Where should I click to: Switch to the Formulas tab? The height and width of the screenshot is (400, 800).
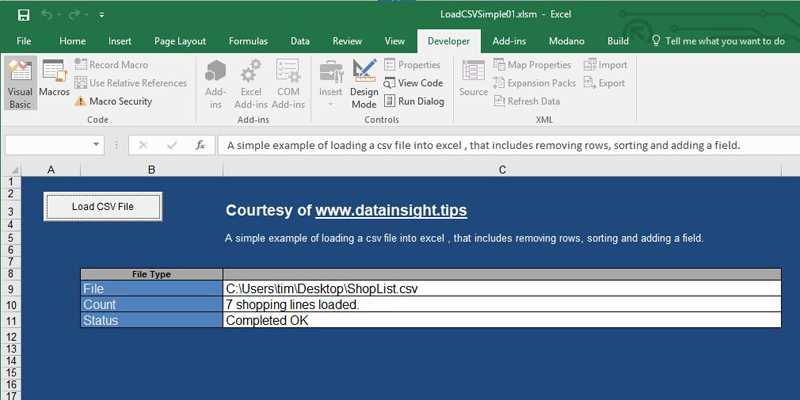click(x=248, y=41)
